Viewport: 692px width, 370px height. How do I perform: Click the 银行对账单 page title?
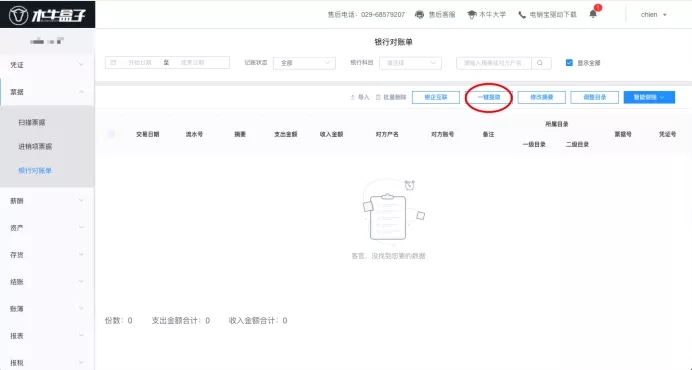393,42
